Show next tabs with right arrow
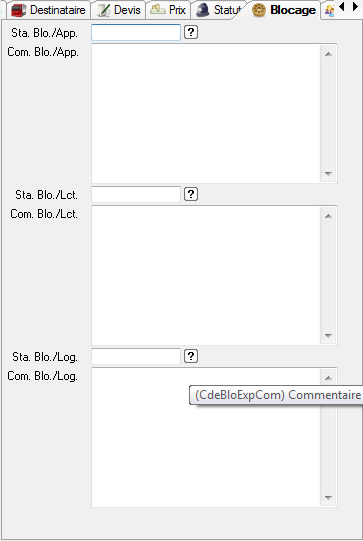 pyautogui.click(x=355, y=6)
